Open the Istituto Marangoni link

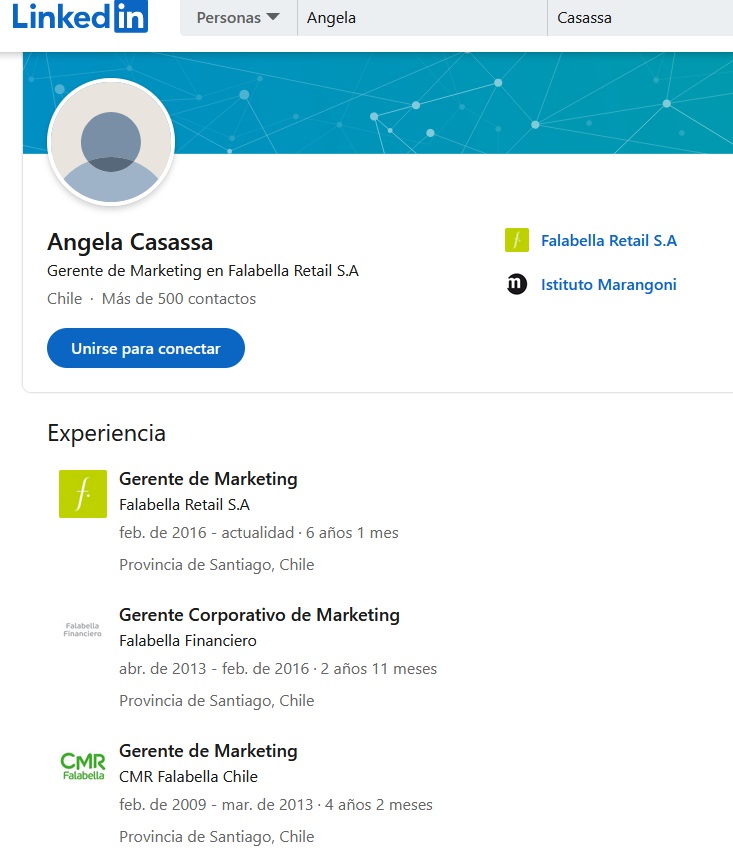click(x=609, y=285)
